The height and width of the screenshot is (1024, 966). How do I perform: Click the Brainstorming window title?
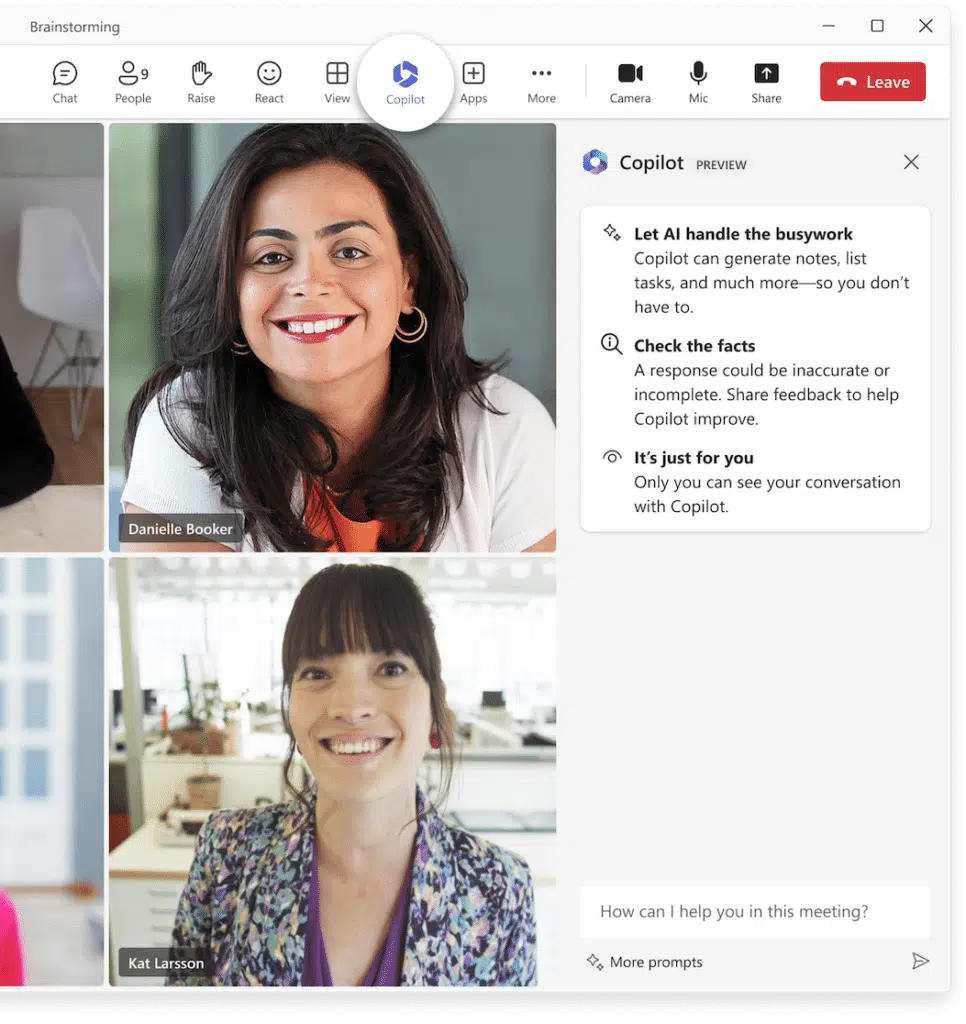point(74,27)
